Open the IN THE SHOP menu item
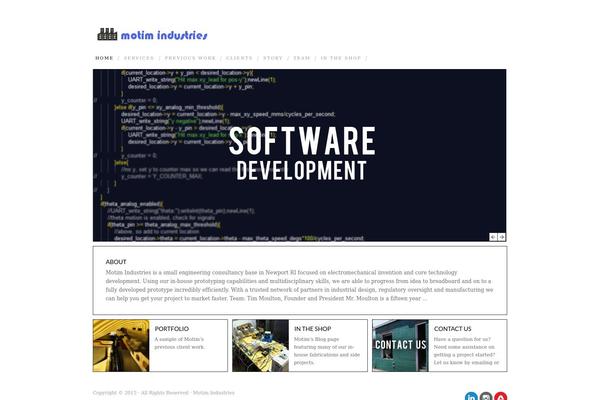 click(341, 58)
